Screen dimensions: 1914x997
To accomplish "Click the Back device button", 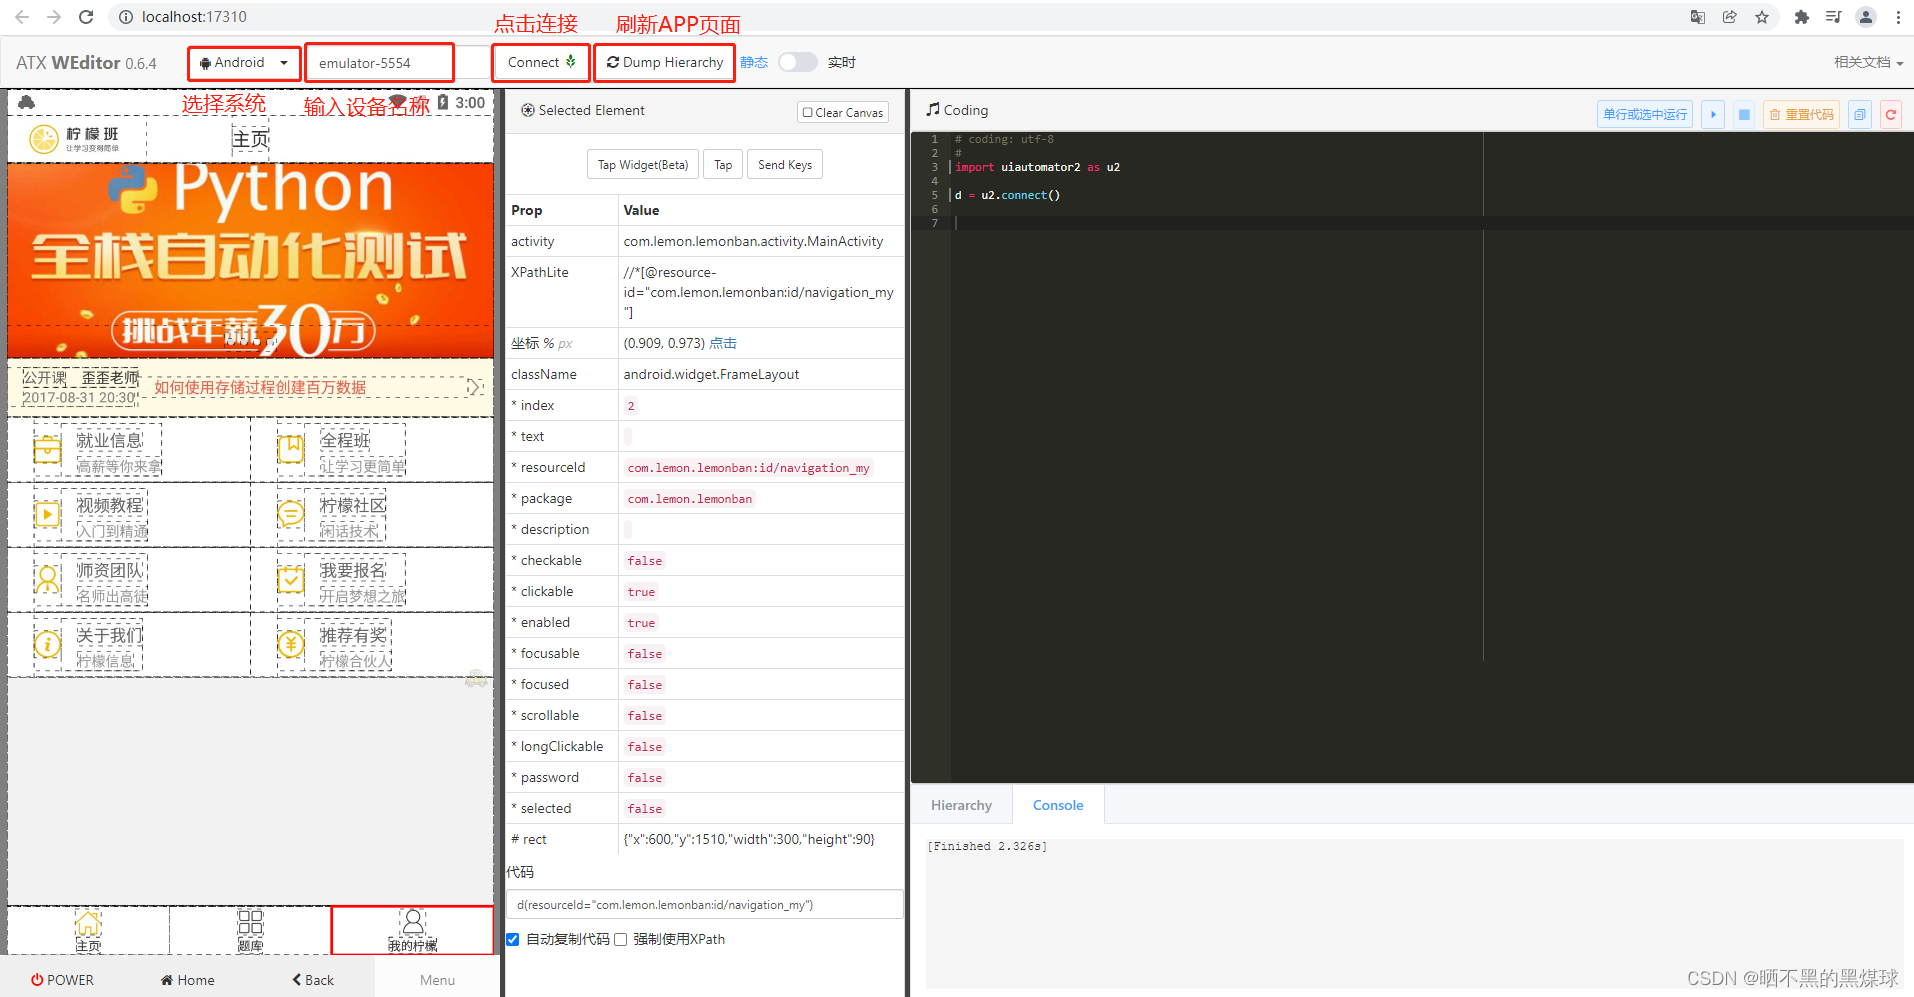I will pyautogui.click(x=312, y=980).
